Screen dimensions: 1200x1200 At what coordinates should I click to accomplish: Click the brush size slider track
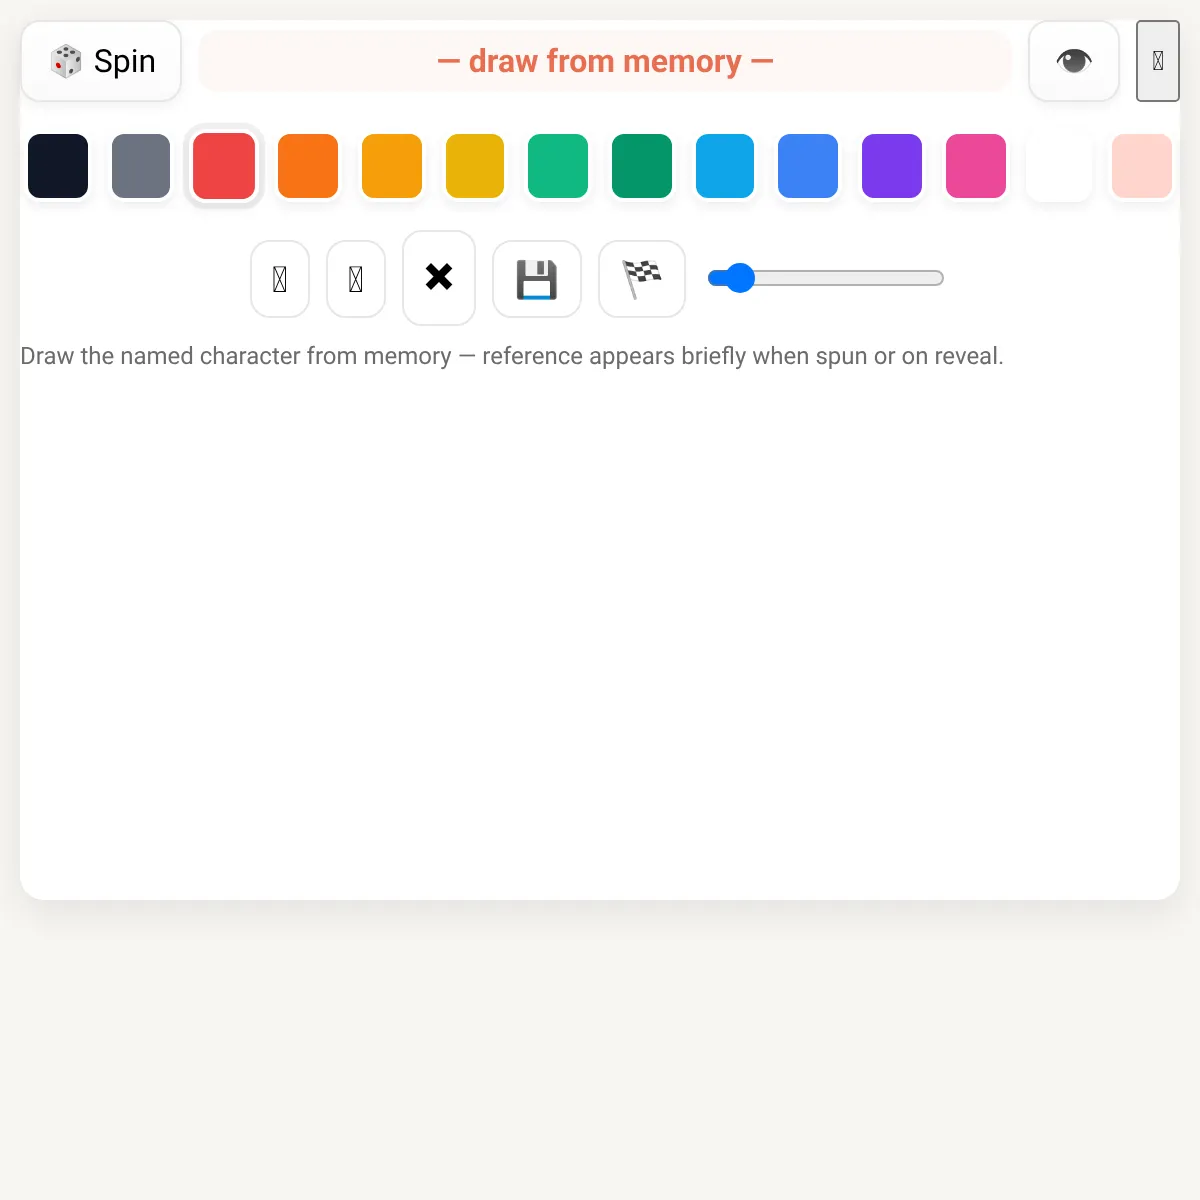[826, 278]
